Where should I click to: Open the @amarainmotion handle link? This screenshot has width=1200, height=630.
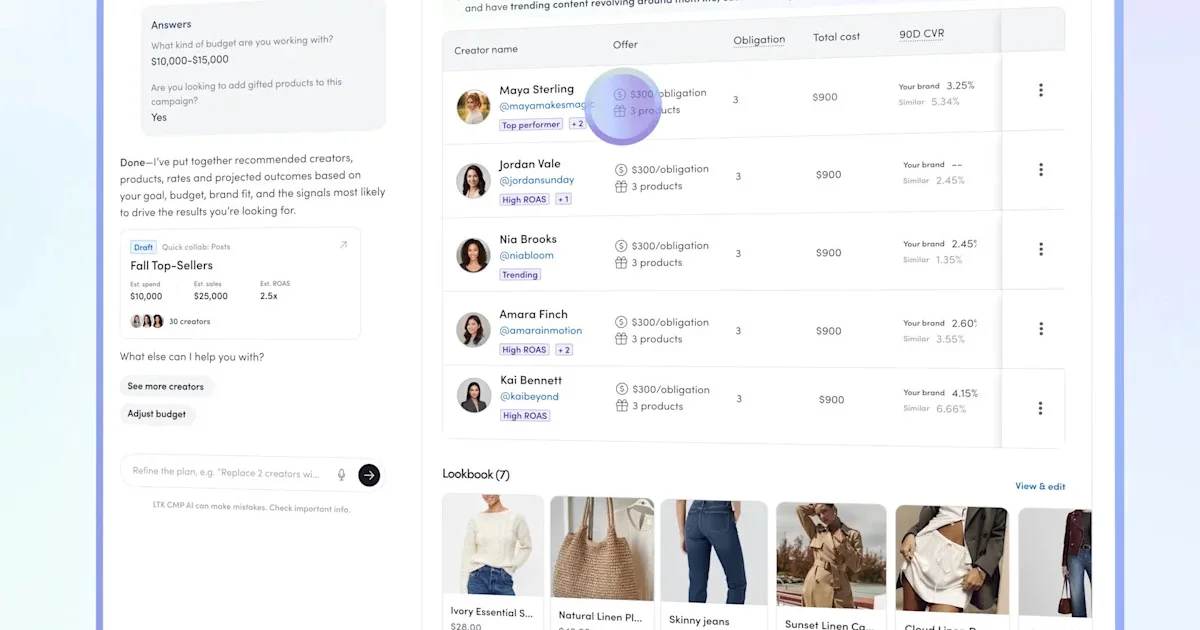pos(540,331)
